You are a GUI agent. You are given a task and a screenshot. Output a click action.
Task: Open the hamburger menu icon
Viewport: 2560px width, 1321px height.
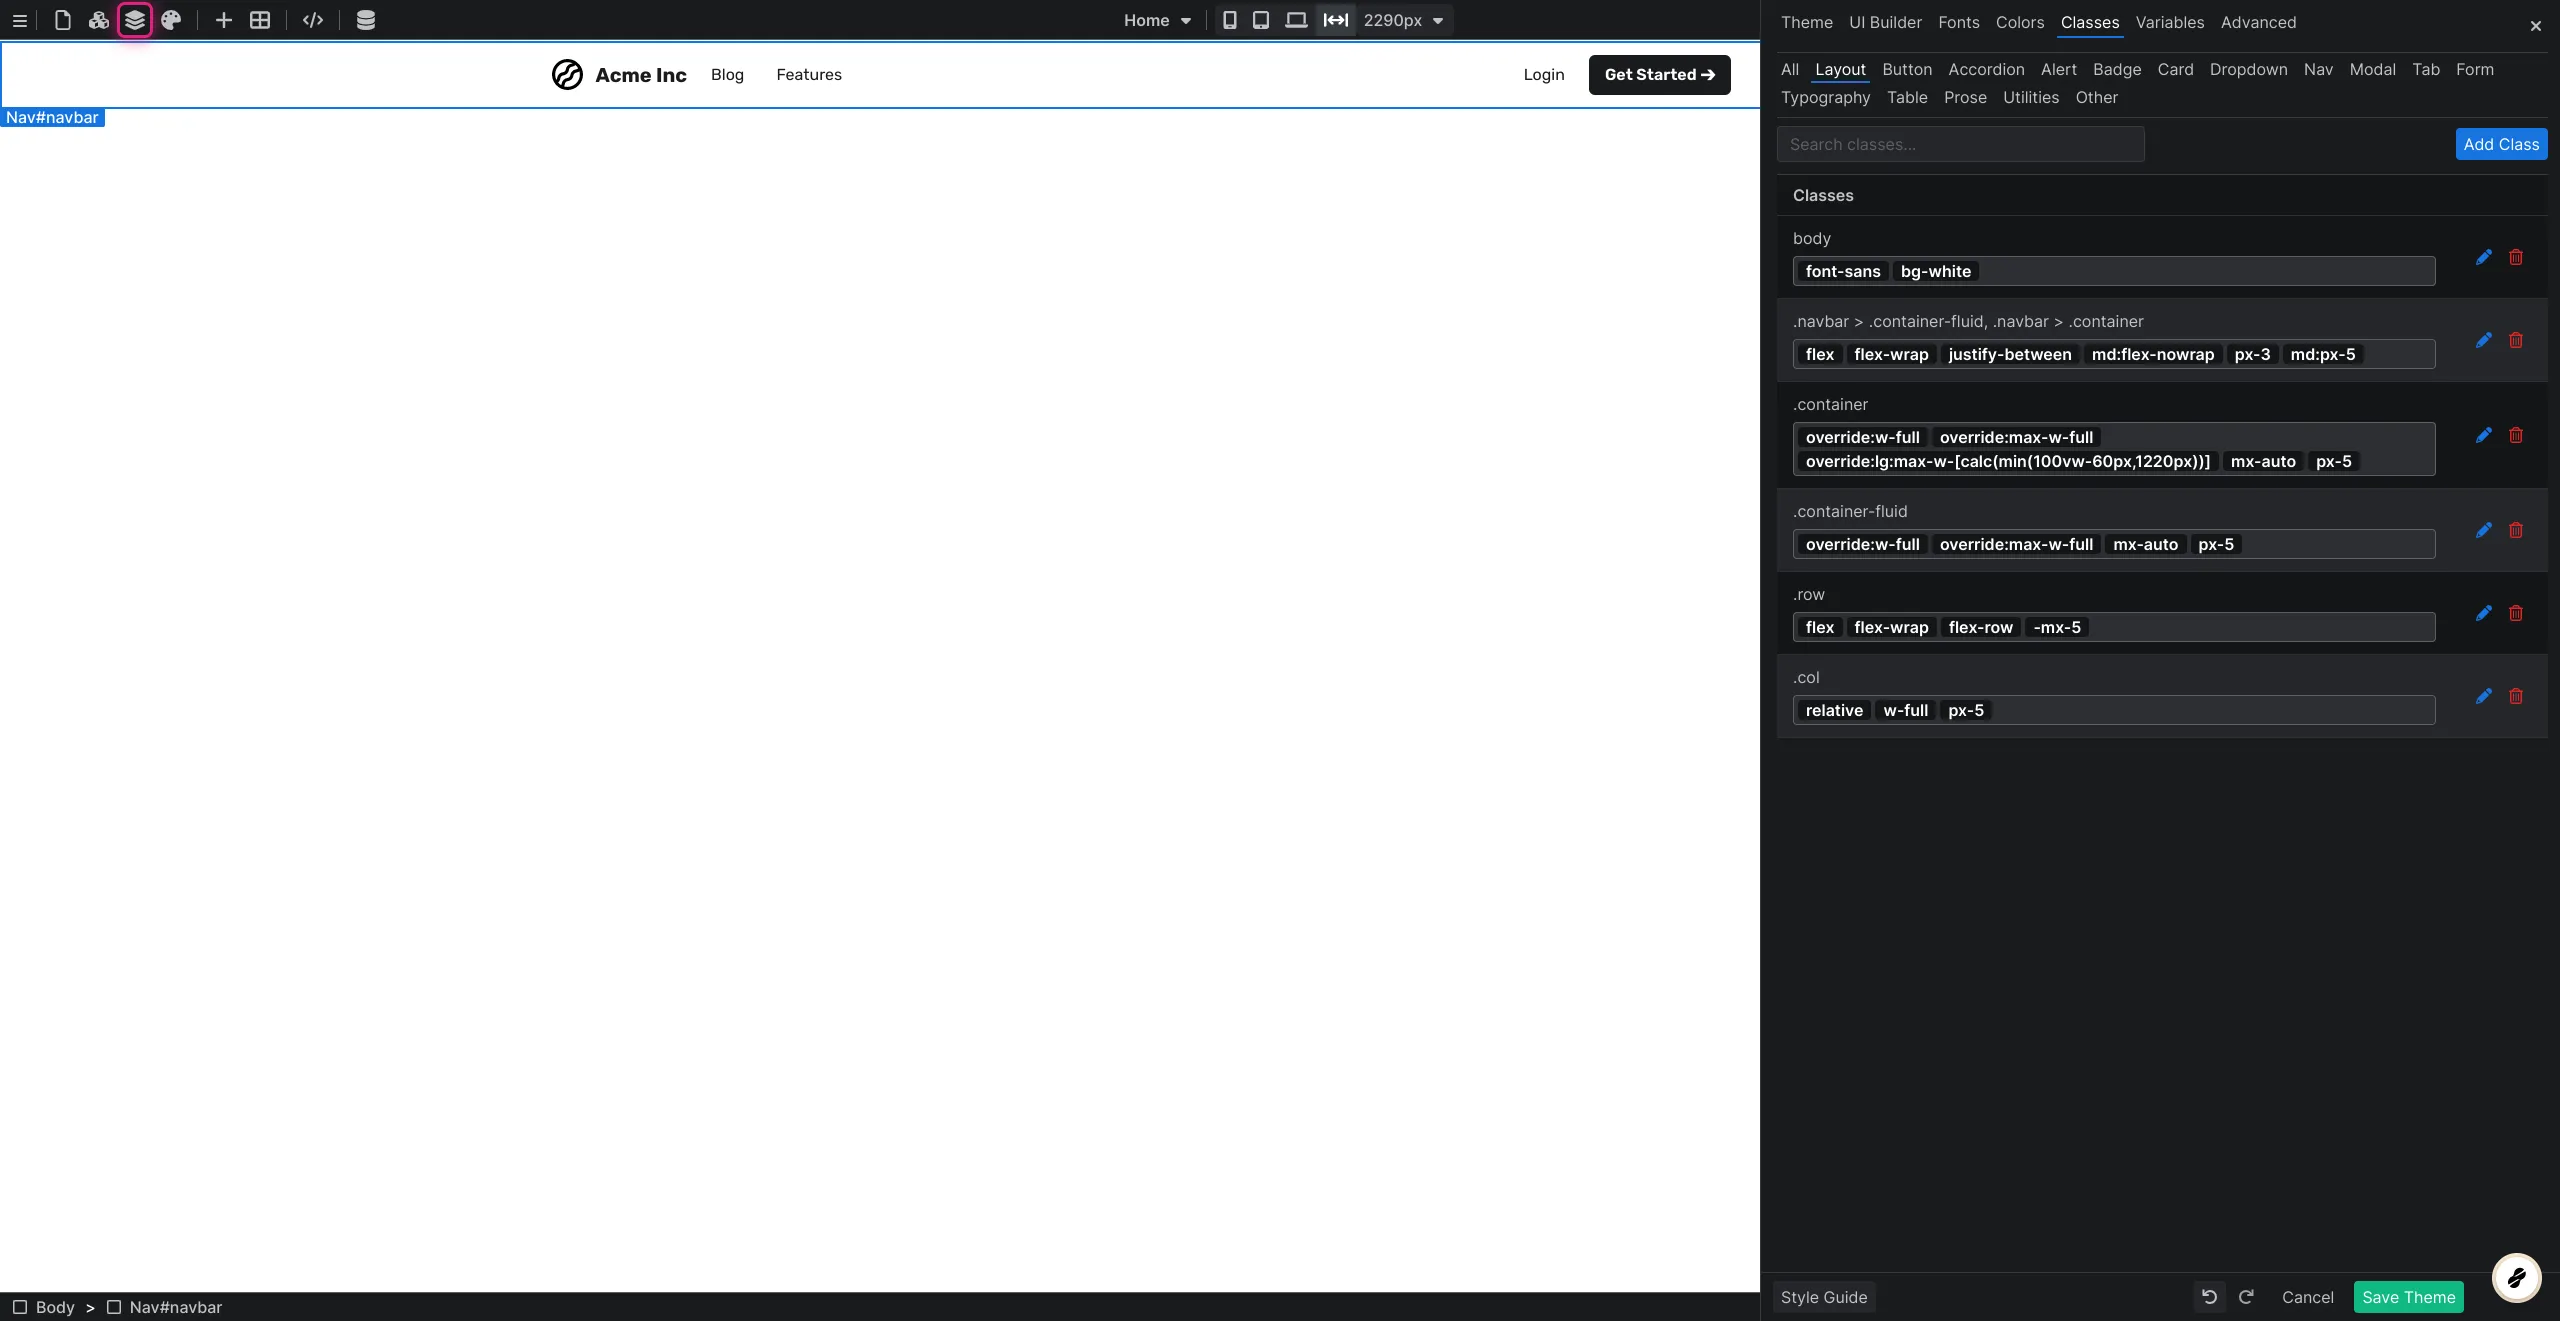pos(19,20)
